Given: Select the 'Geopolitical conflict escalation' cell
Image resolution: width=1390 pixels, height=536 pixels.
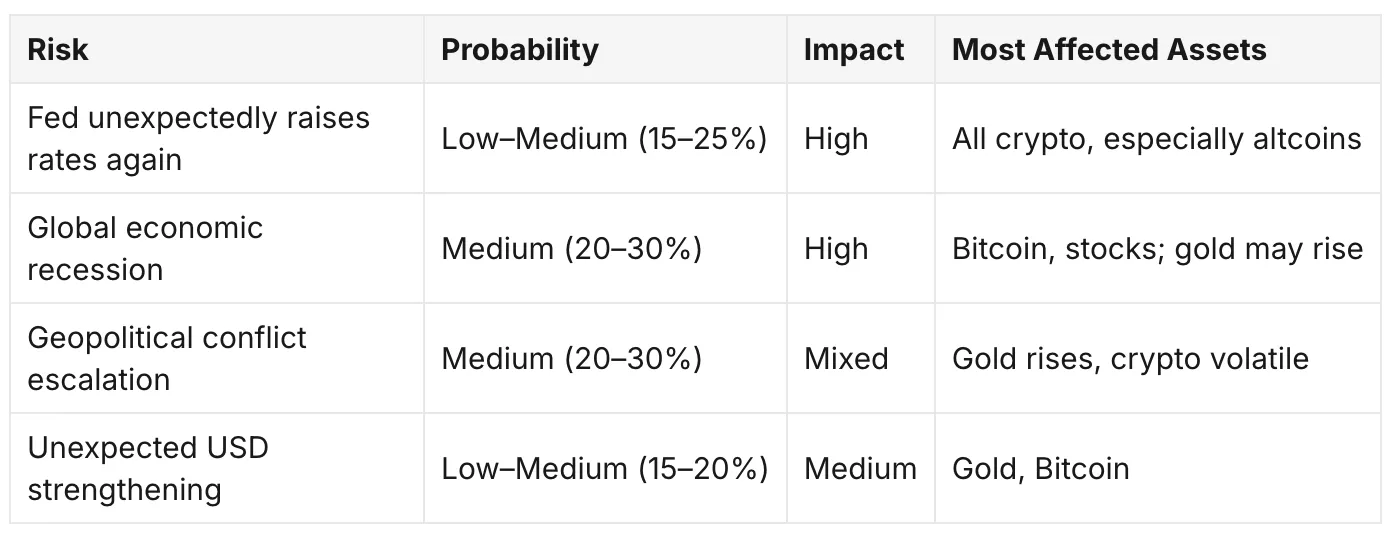Looking at the screenshot, I should (217, 358).
